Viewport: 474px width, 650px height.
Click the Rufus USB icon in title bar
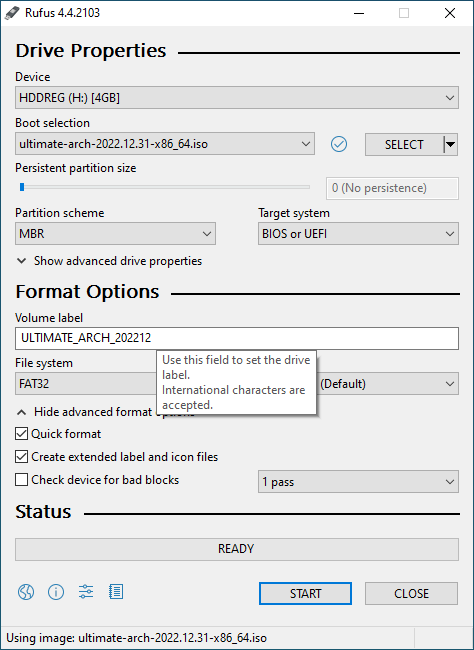(x=12, y=13)
